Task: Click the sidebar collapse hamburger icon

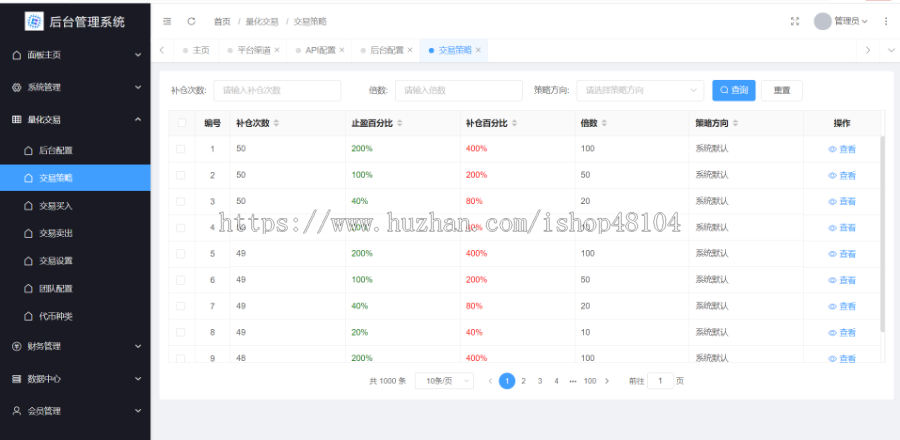Action: tap(167, 21)
